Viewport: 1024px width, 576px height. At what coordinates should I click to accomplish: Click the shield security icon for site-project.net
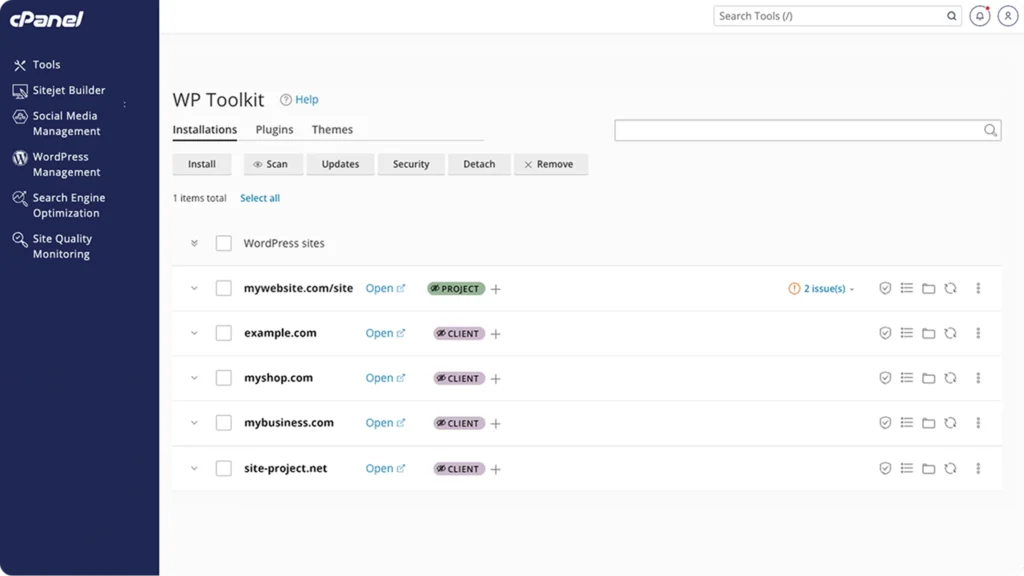click(x=885, y=468)
